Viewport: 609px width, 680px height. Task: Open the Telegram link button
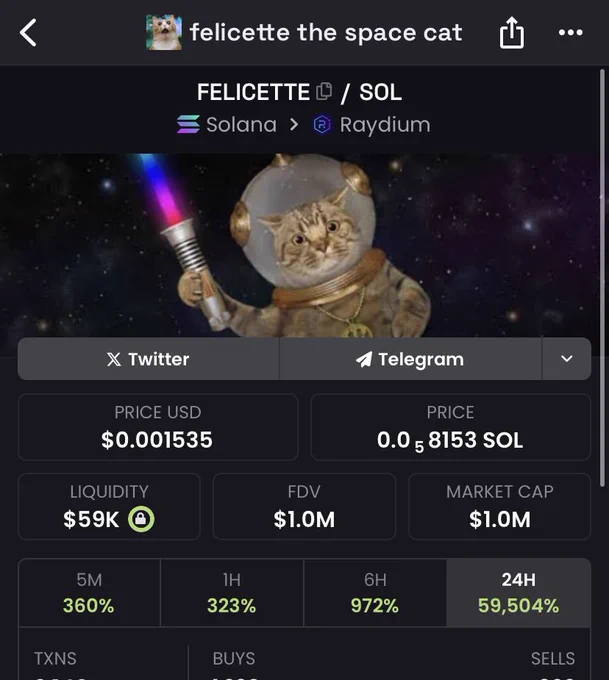pyautogui.click(x=410, y=359)
